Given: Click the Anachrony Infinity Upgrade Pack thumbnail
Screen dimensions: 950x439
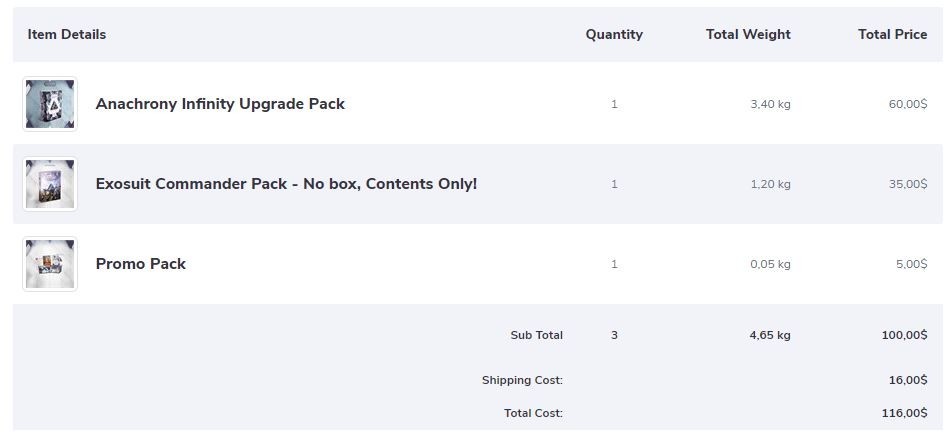Looking at the screenshot, I should click(x=50, y=104).
